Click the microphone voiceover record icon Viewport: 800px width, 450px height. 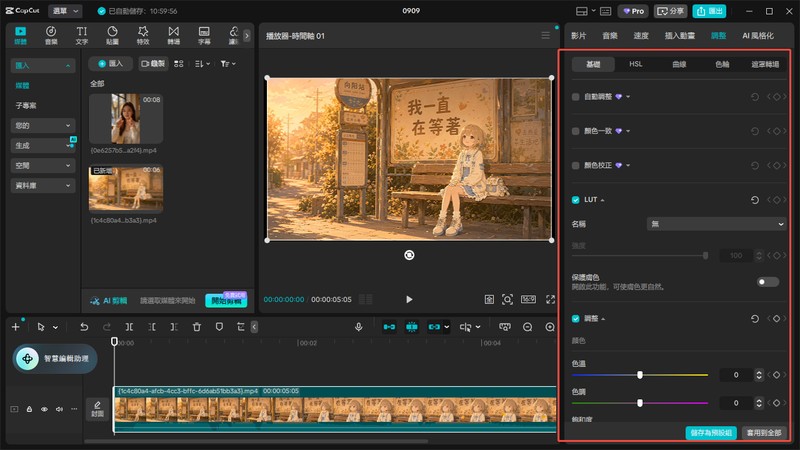pos(359,327)
